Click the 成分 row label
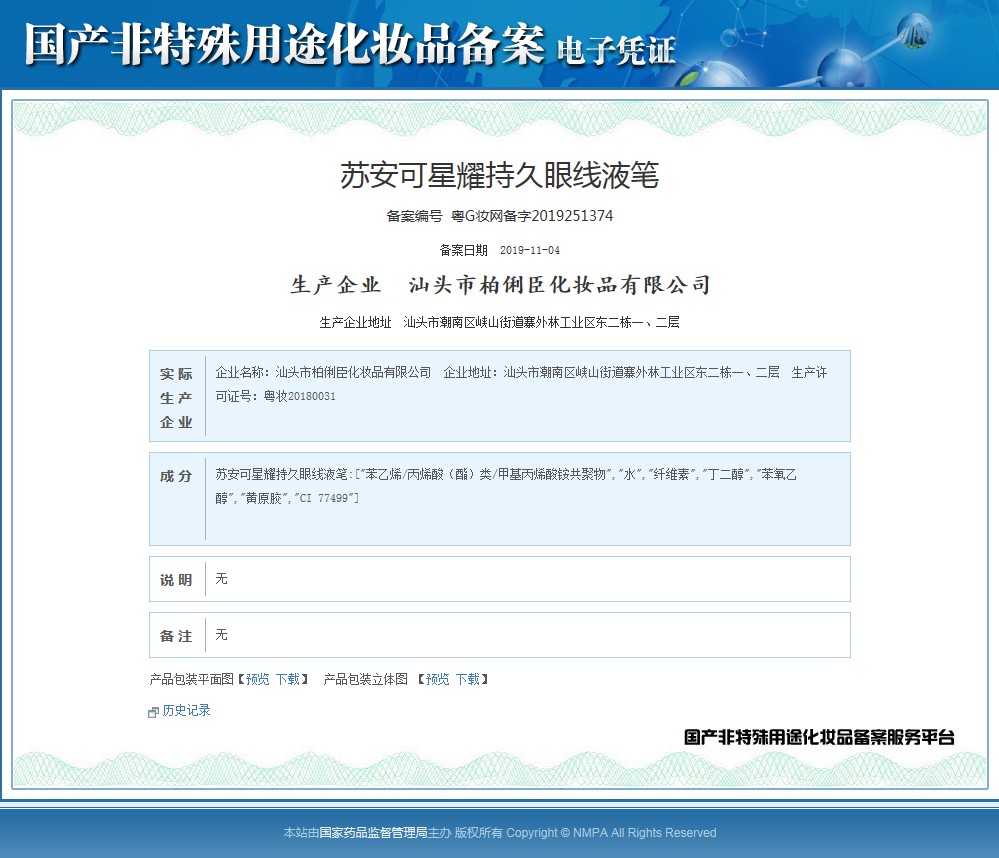The height and width of the screenshot is (858, 999). pos(176,476)
